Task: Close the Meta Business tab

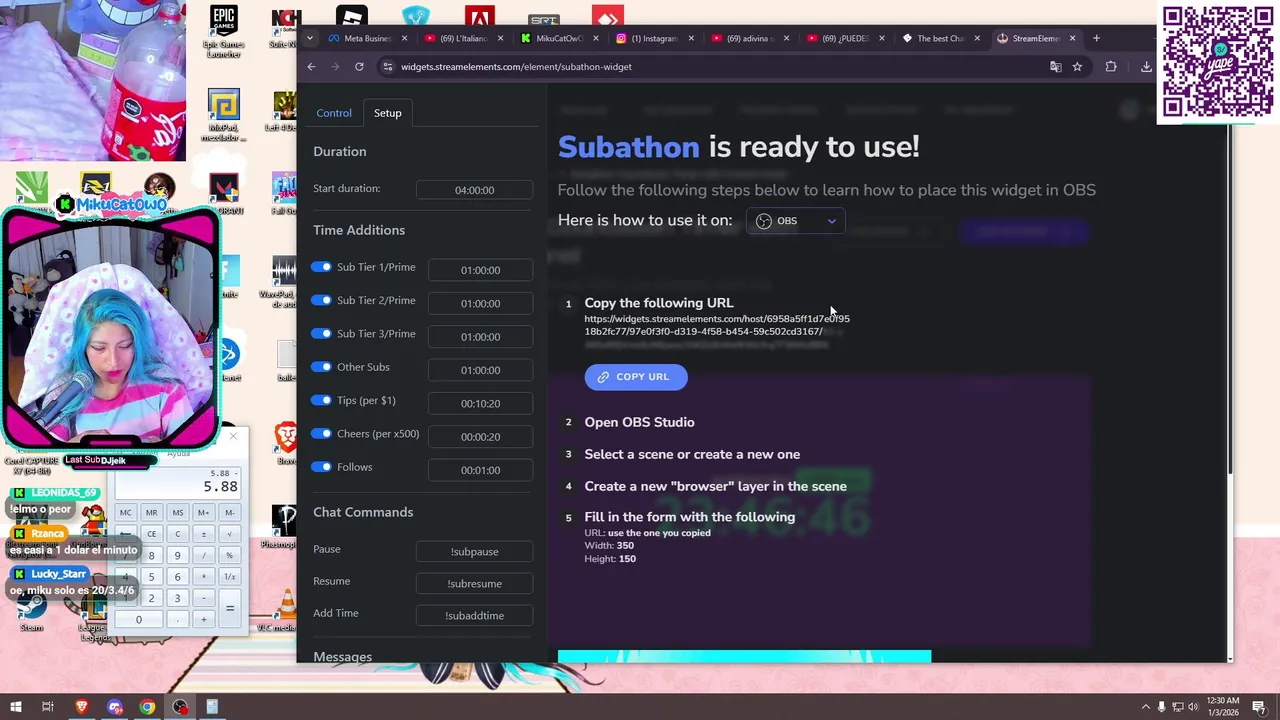Action: 404,38
